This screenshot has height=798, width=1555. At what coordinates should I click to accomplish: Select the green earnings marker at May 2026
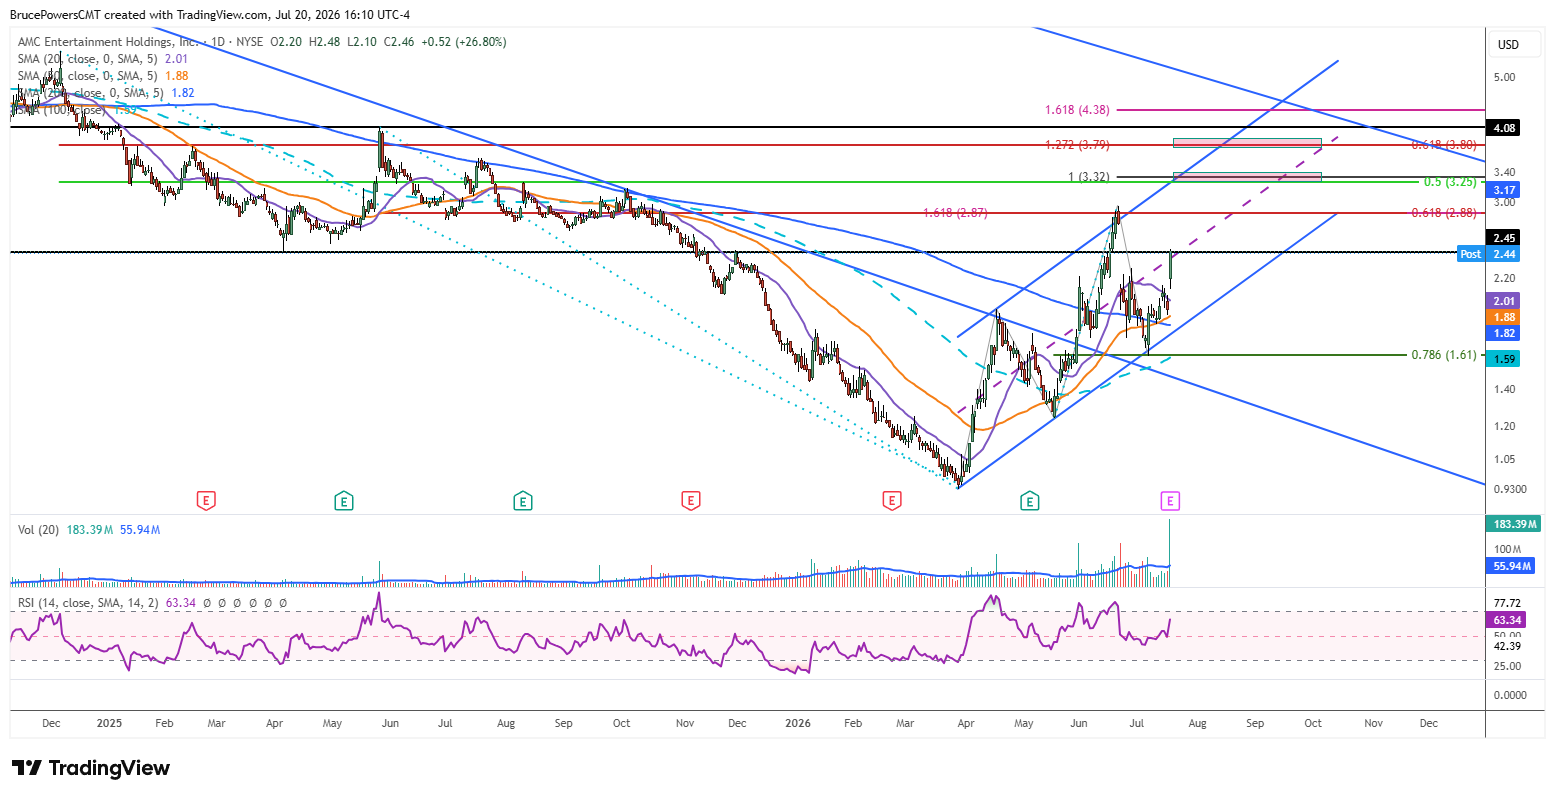1029,500
